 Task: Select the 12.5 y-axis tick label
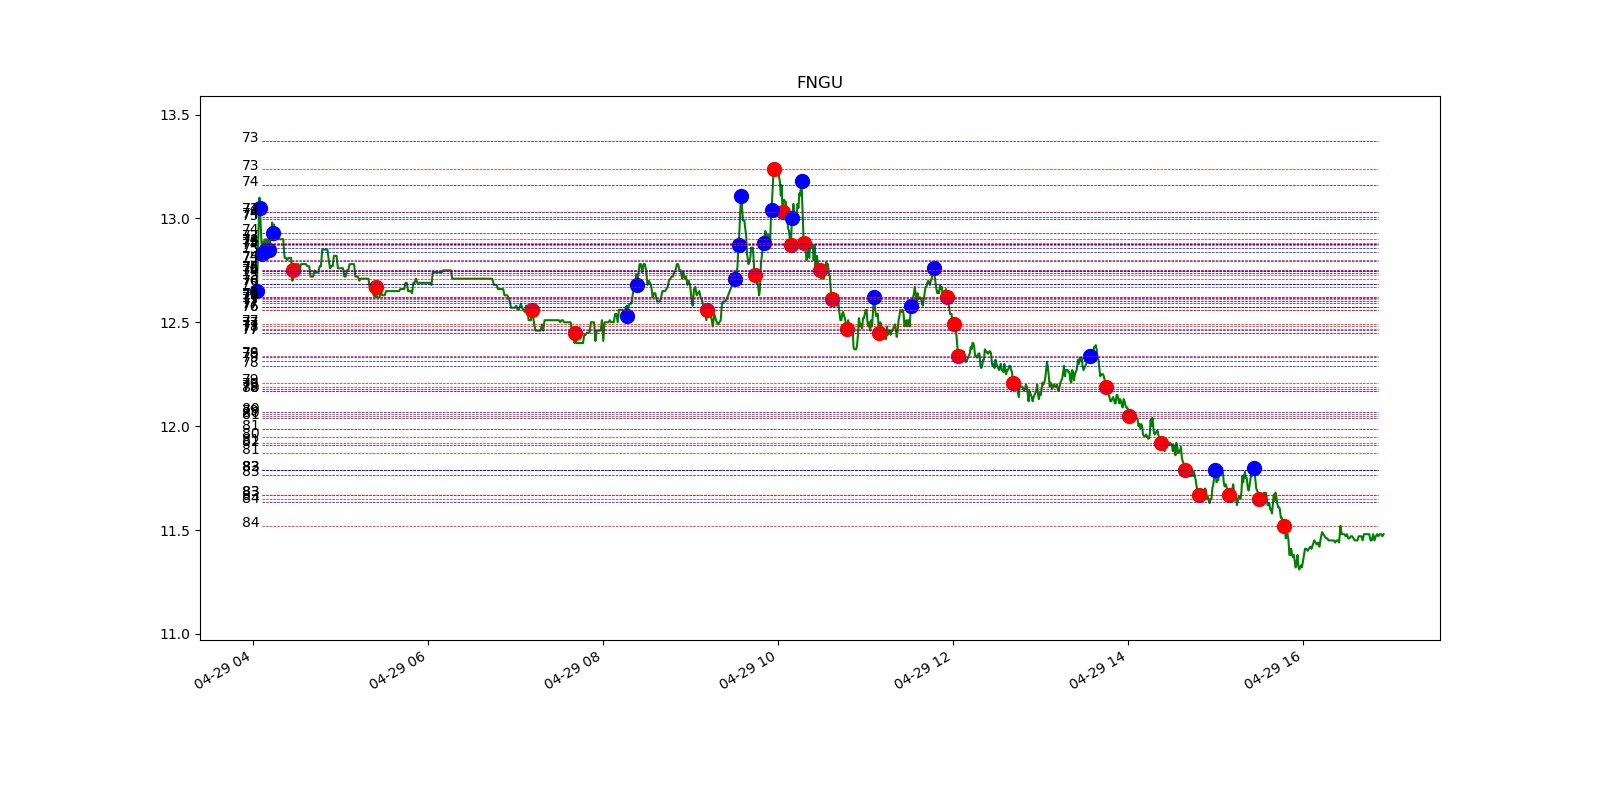tap(174, 323)
